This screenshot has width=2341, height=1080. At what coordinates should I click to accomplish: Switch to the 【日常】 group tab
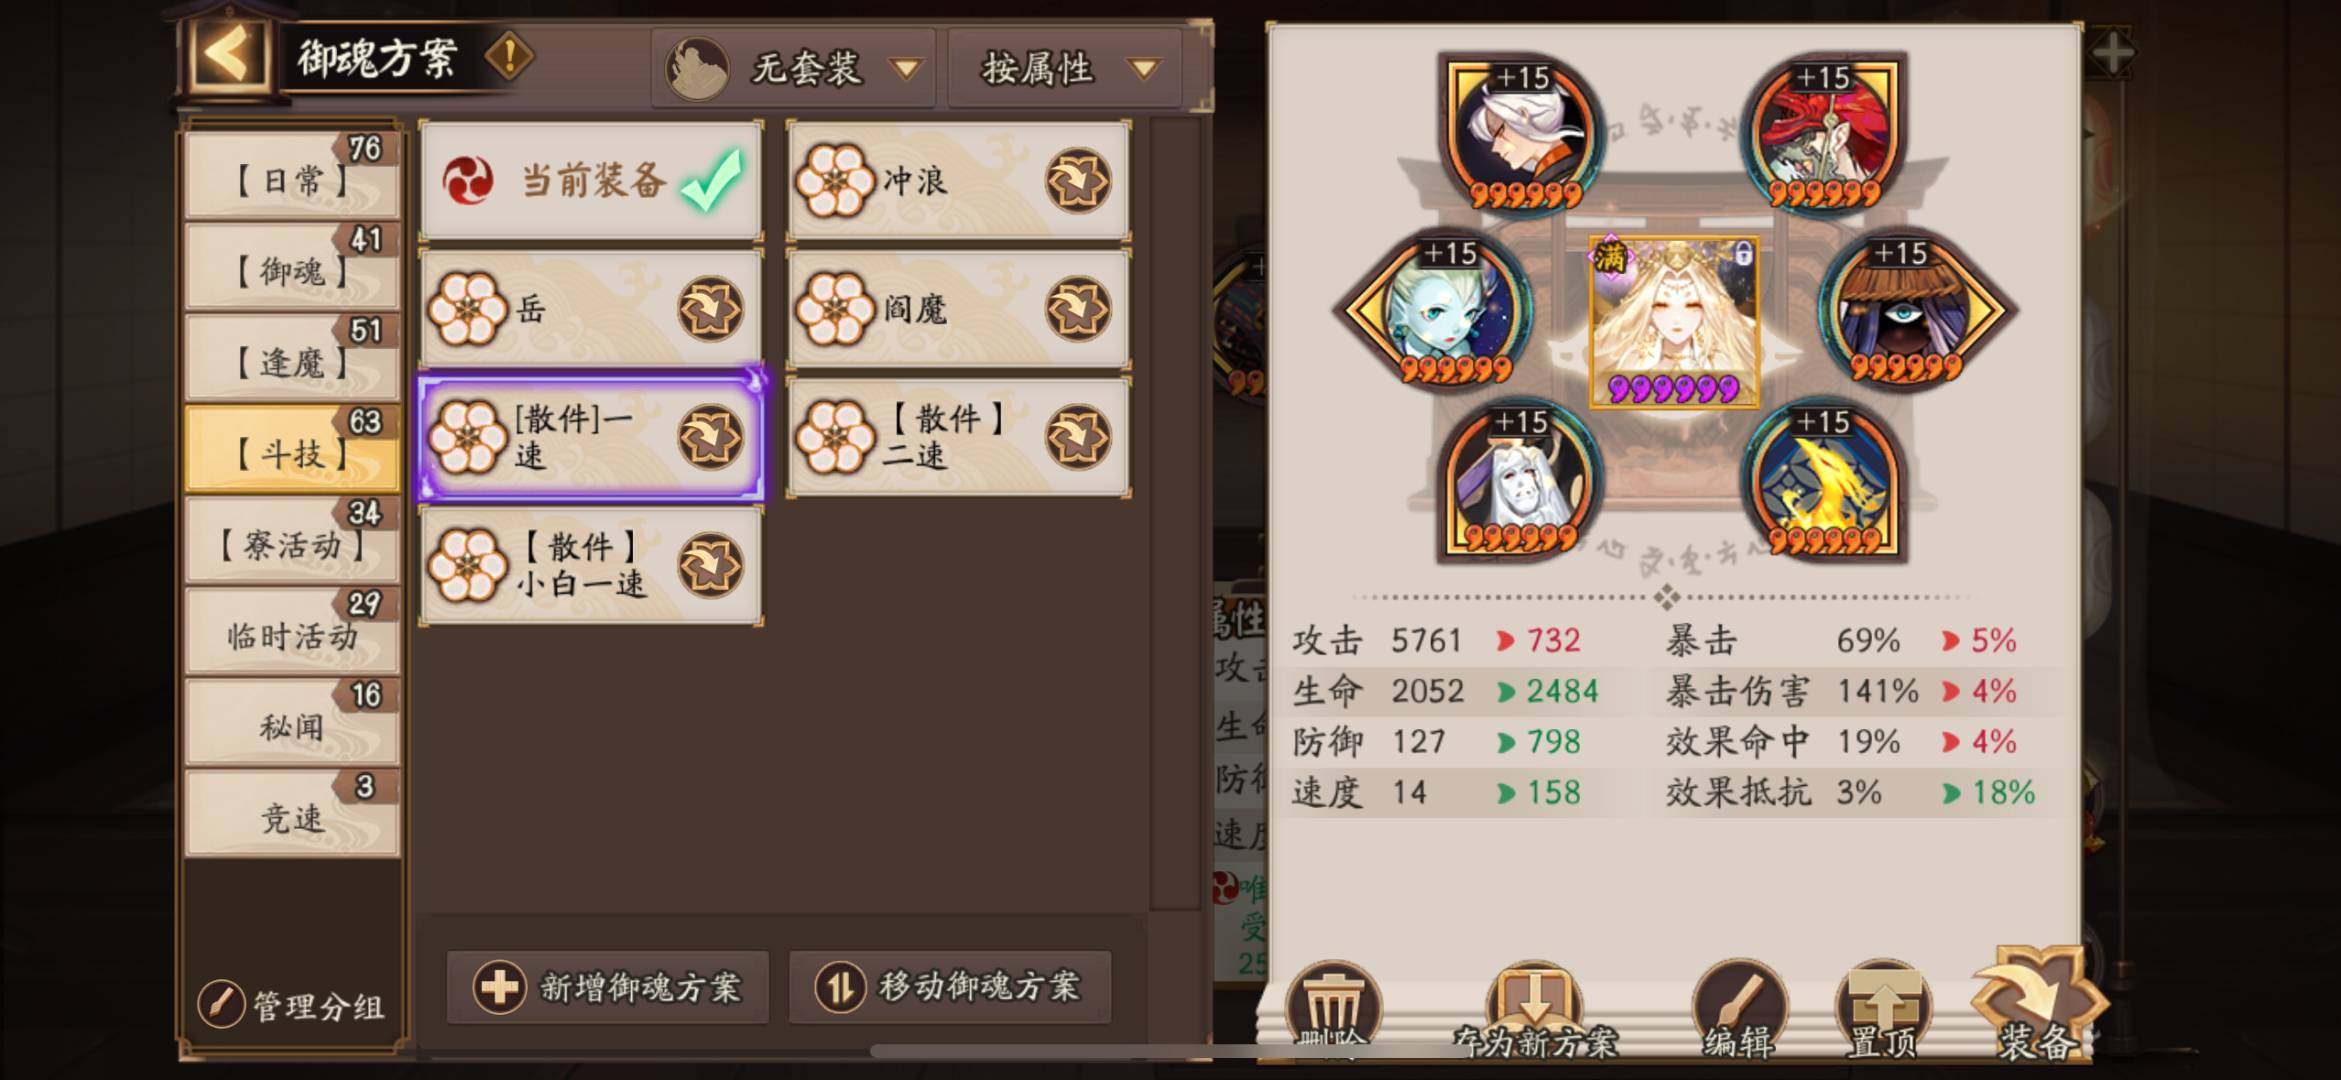click(x=292, y=176)
